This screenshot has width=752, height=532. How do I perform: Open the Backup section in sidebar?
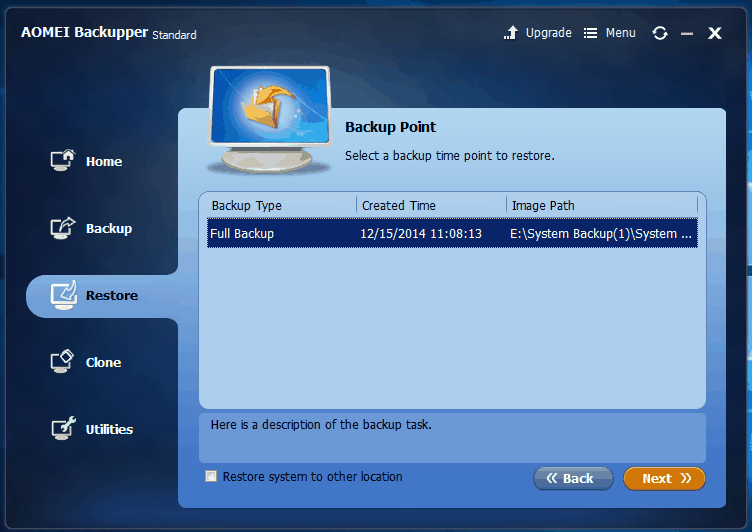coord(91,228)
